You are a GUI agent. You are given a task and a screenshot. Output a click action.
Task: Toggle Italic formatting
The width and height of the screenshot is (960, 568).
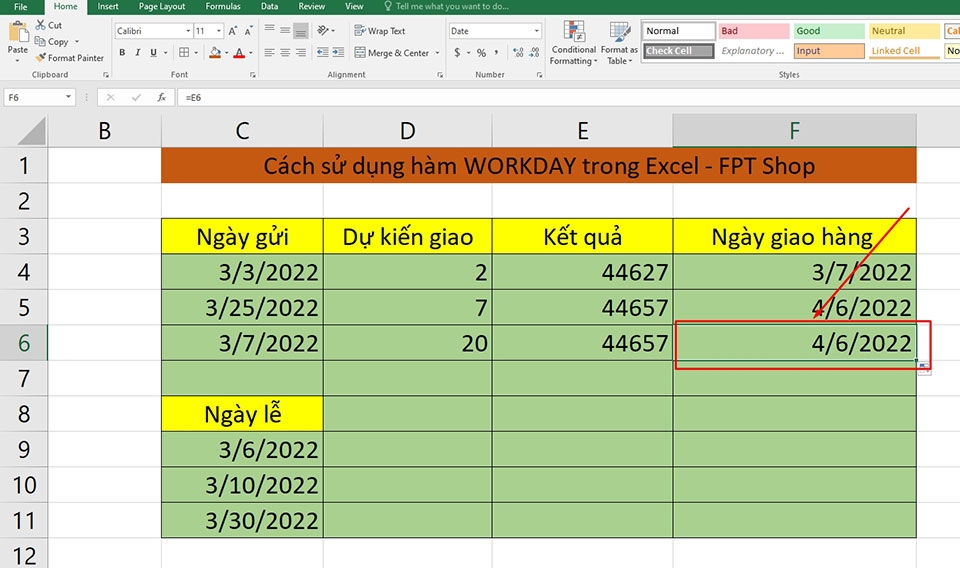point(138,53)
